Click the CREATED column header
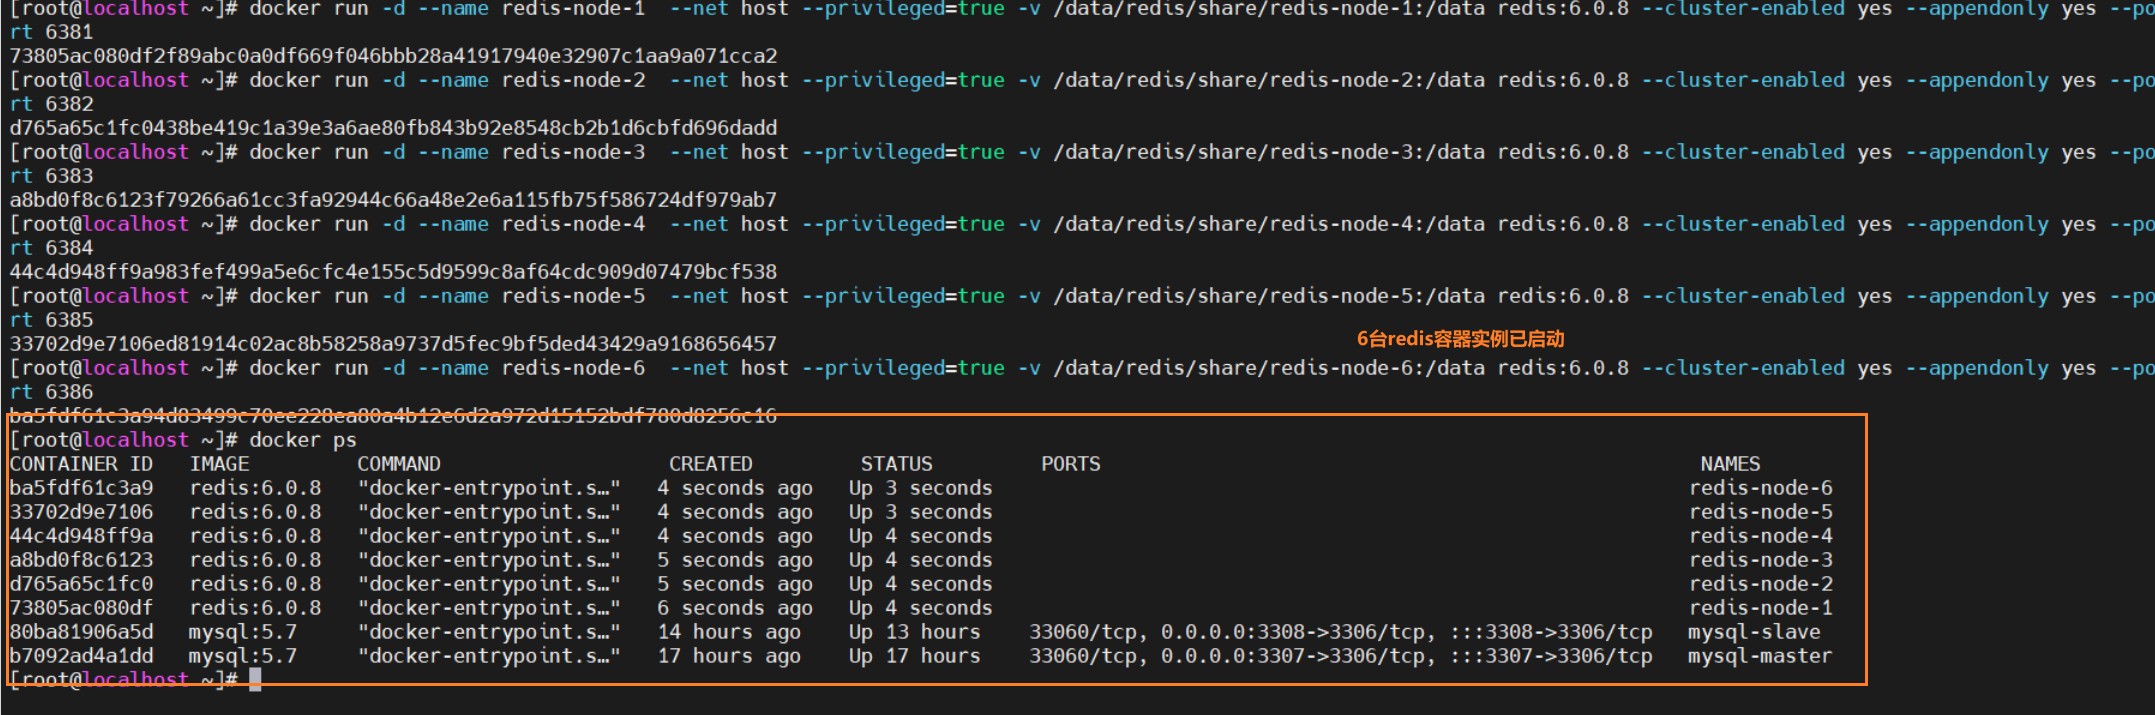Screen dimensions: 2155x715 (x=711, y=464)
